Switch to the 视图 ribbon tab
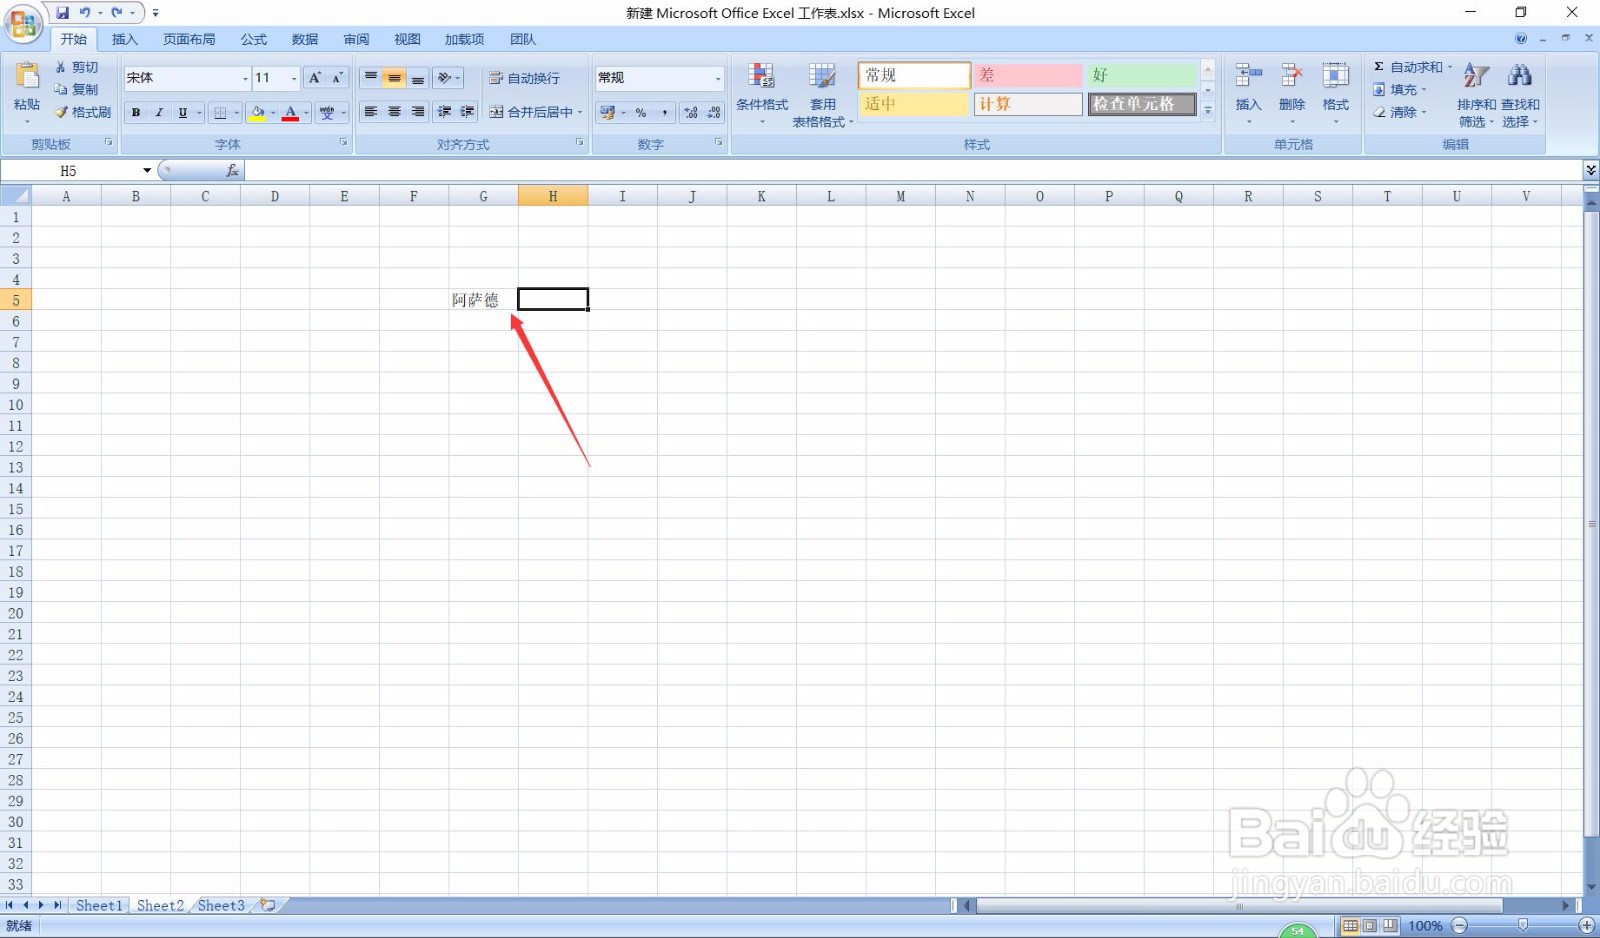The image size is (1600, 938). pyautogui.click(x=407, y=39)
